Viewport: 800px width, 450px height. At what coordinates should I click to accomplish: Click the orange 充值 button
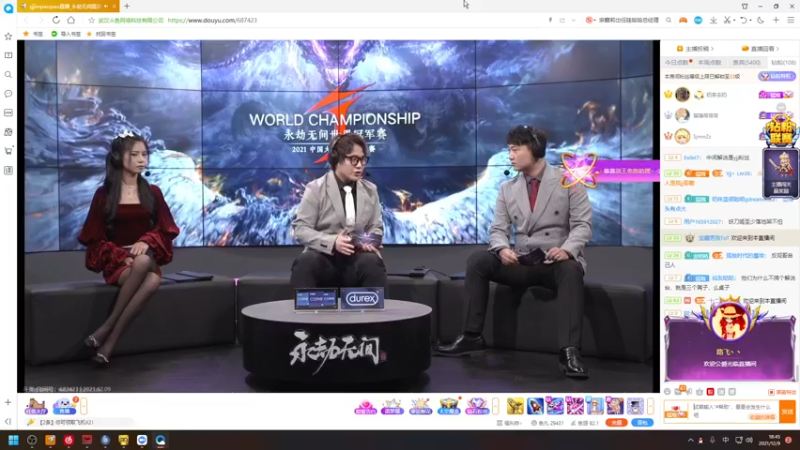coord(616,422)
